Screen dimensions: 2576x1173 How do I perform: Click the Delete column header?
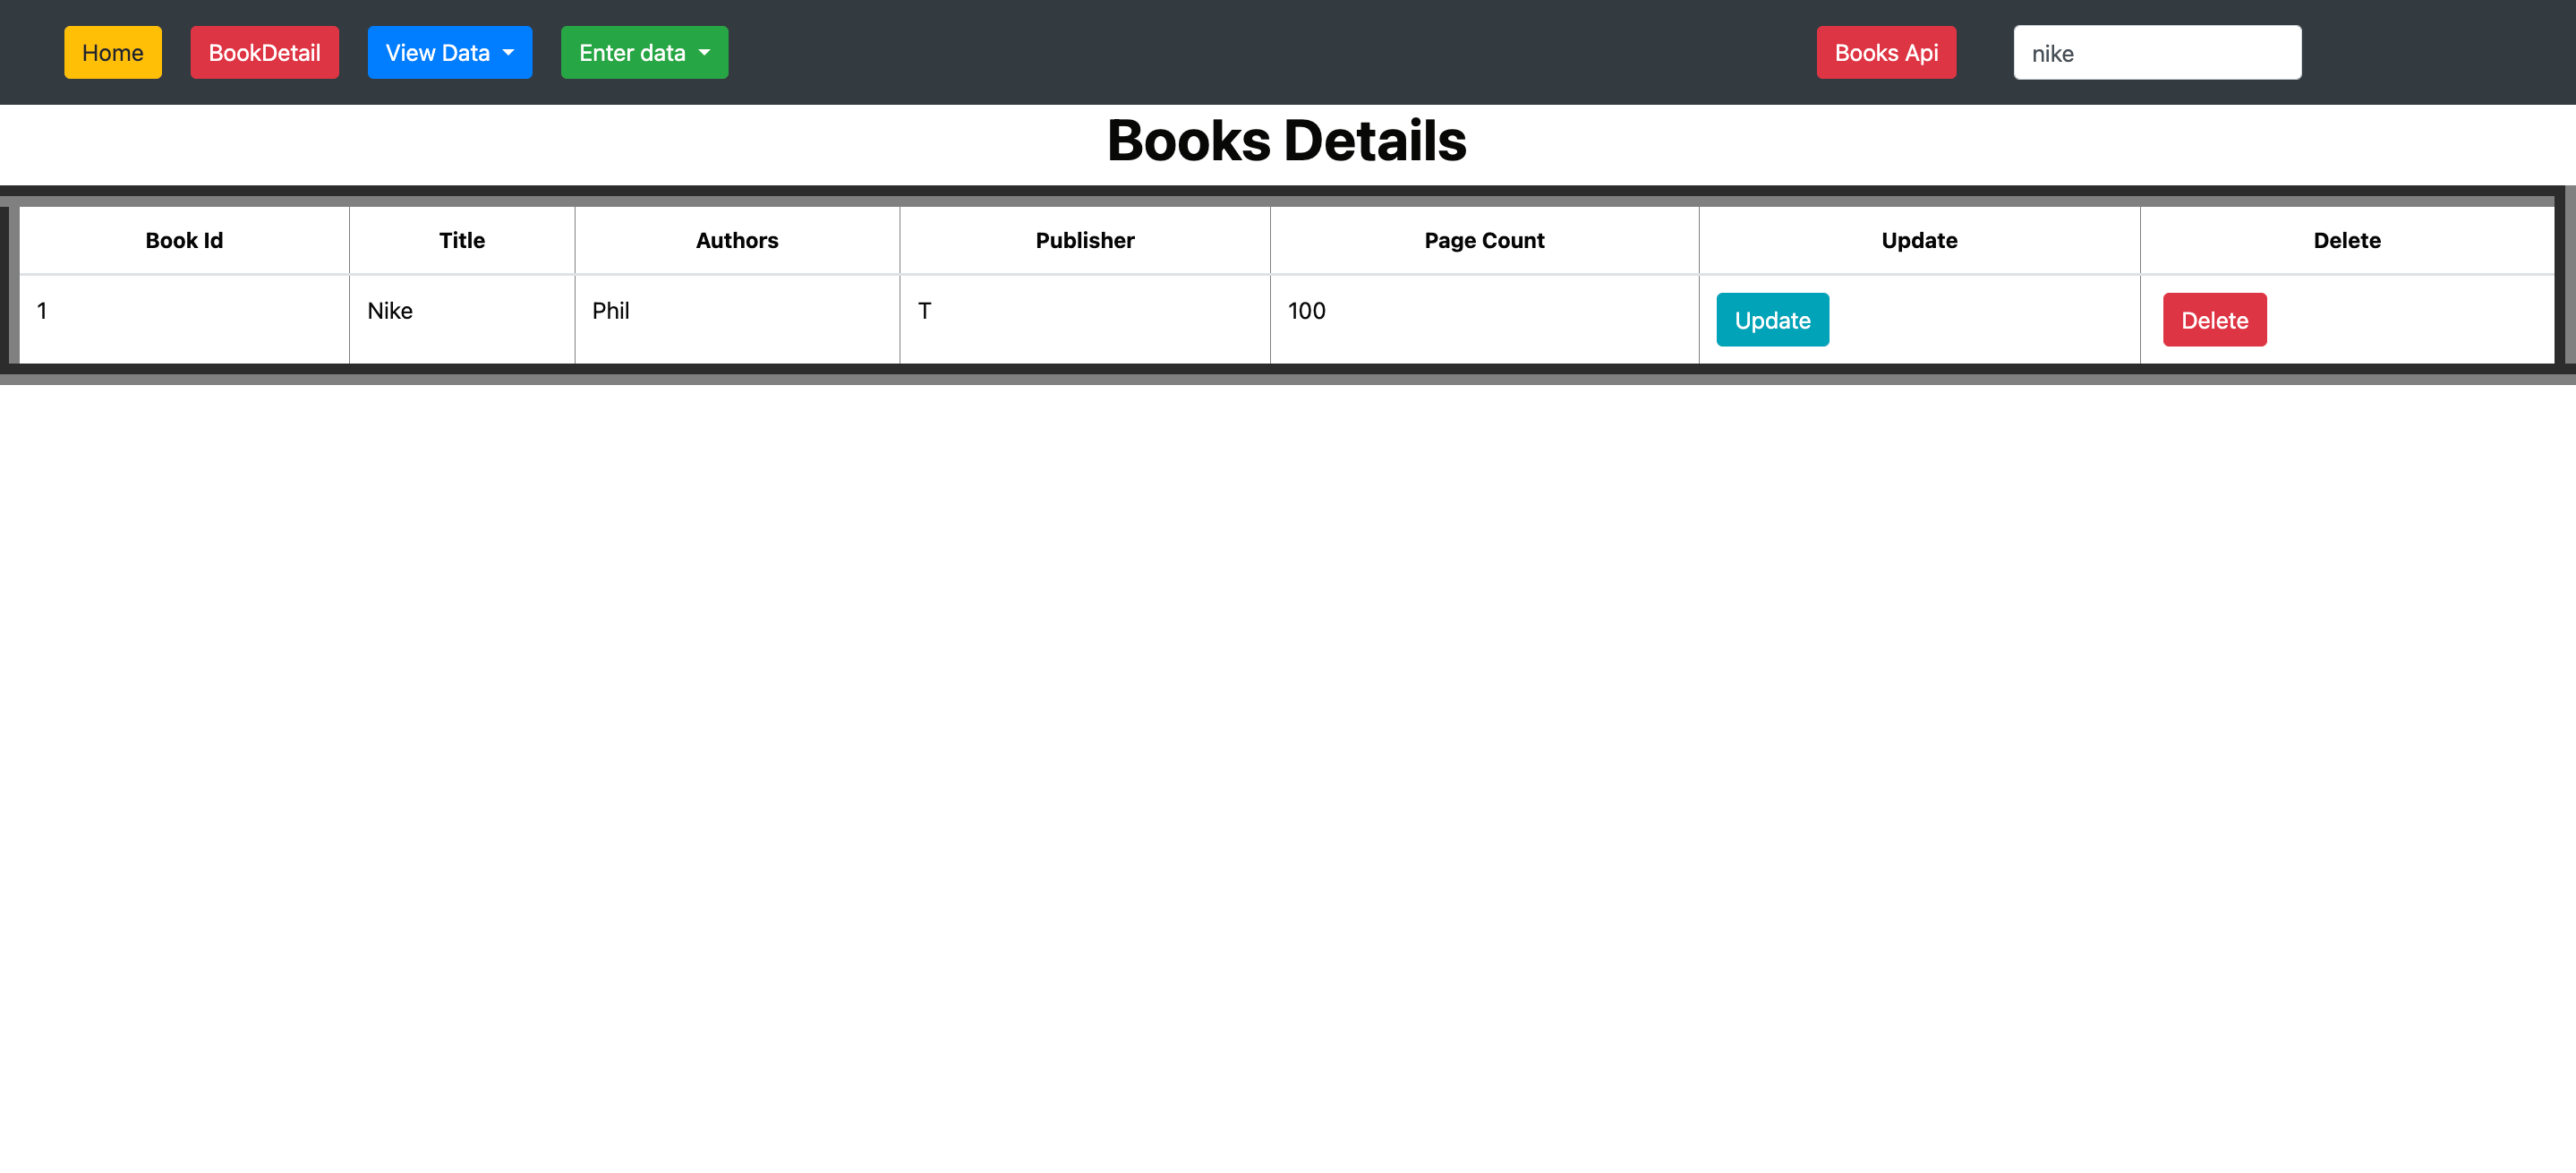[2346, 240]
